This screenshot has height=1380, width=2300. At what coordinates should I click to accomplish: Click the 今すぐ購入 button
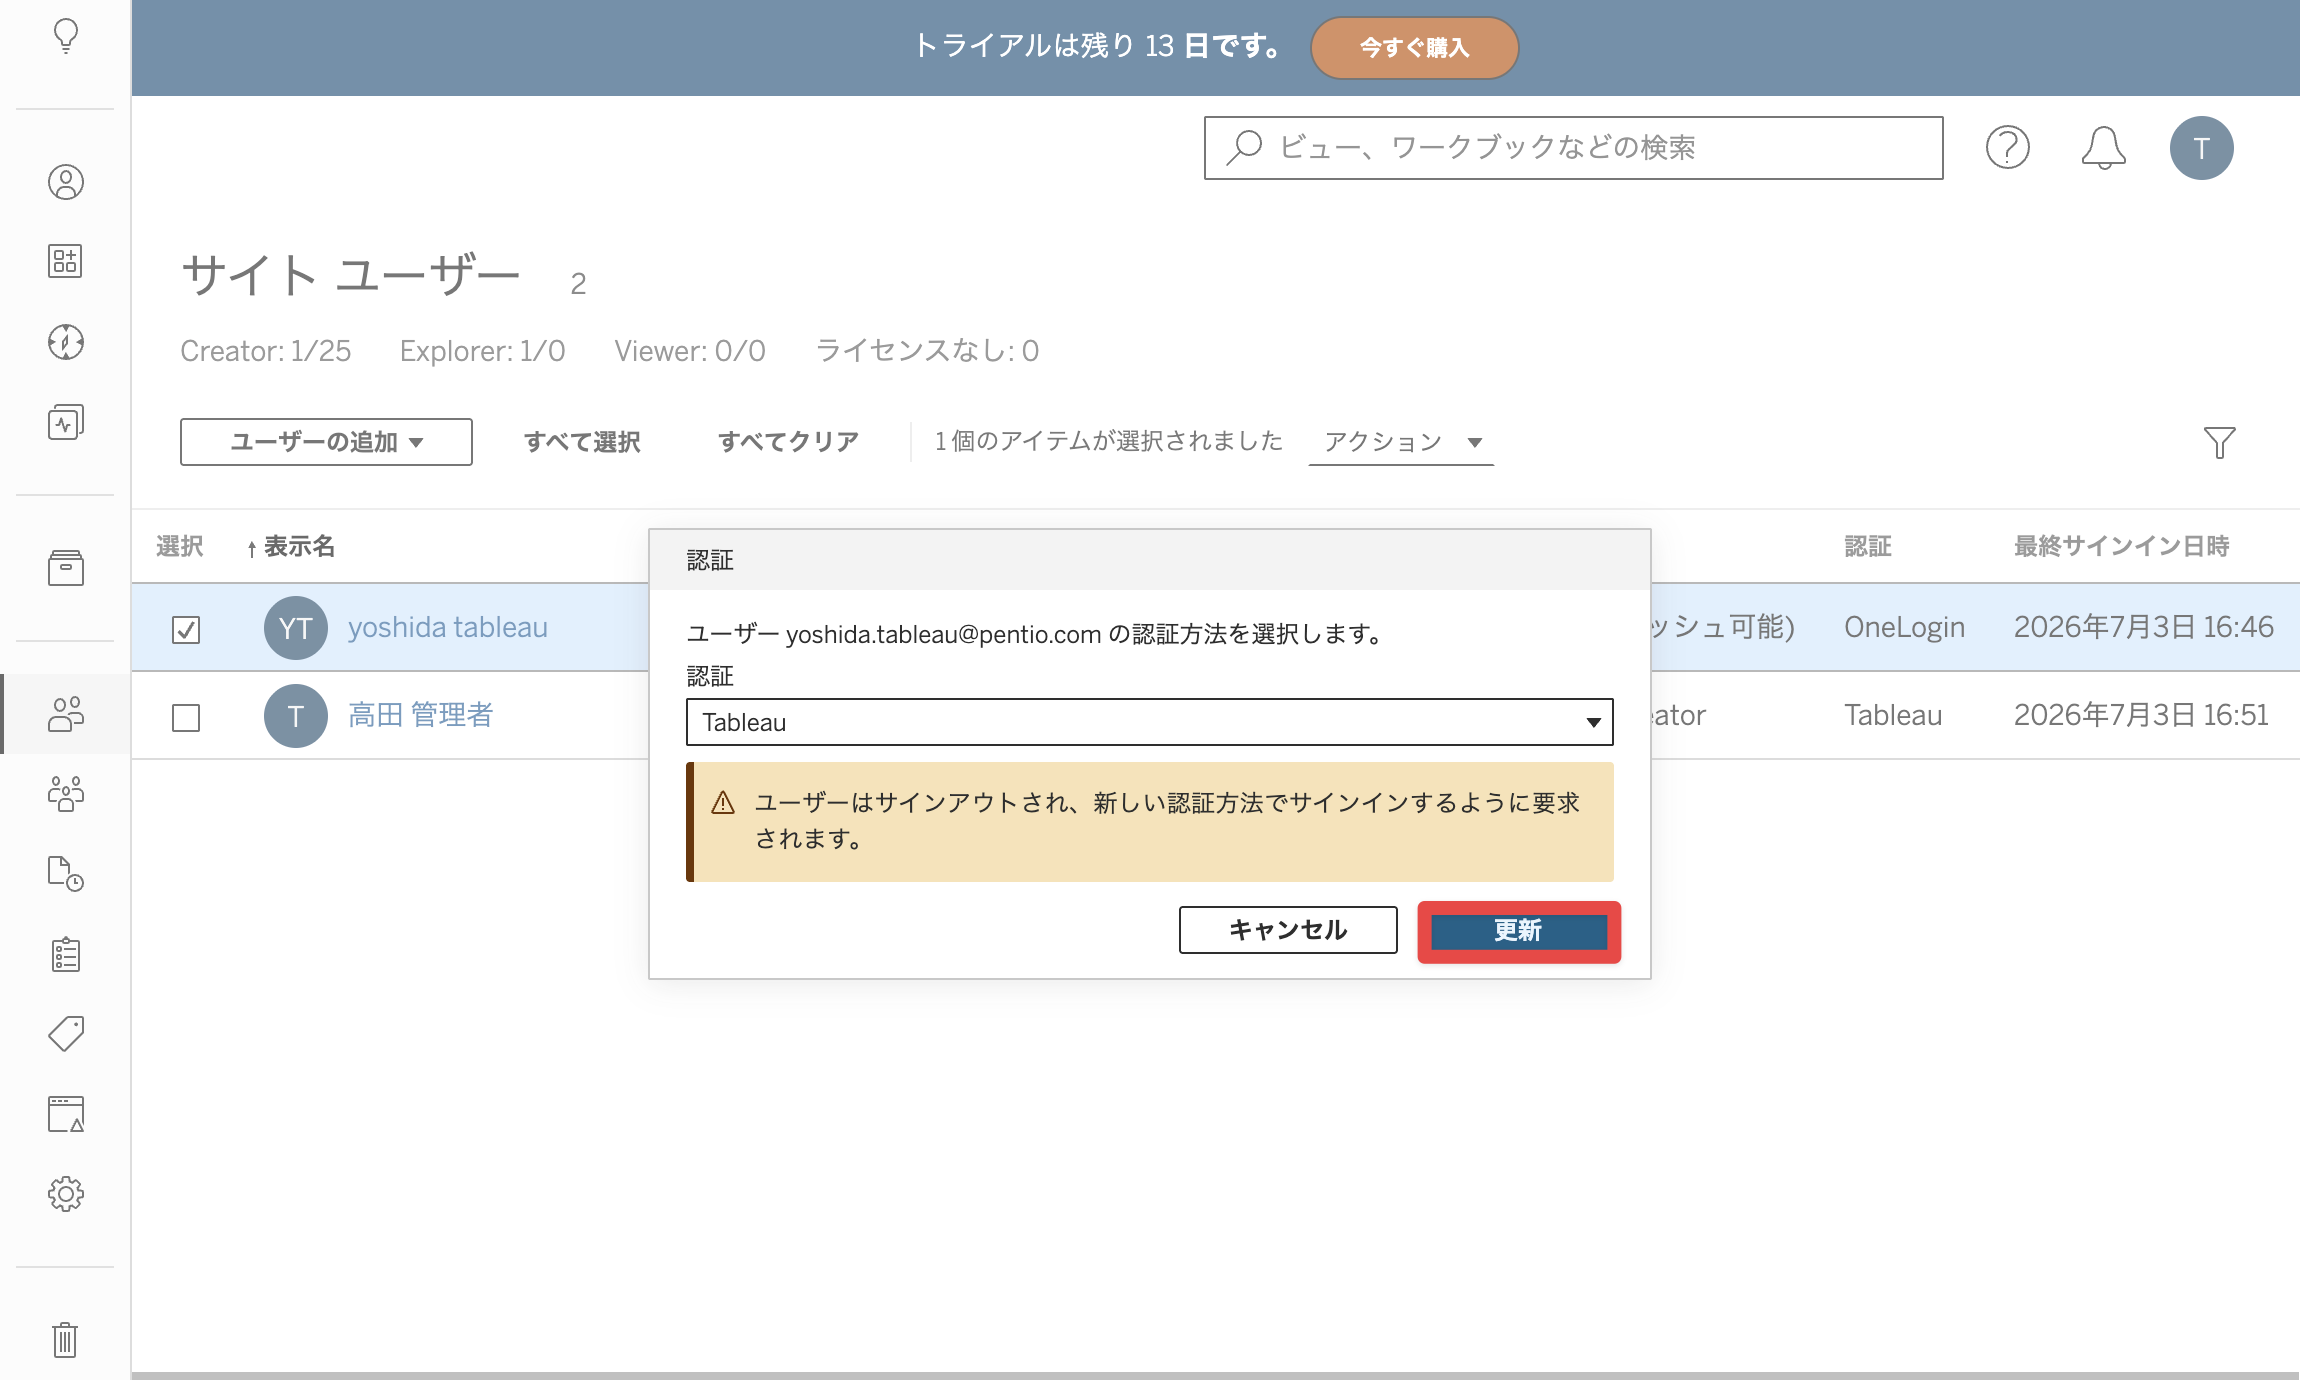point(1415,47)
